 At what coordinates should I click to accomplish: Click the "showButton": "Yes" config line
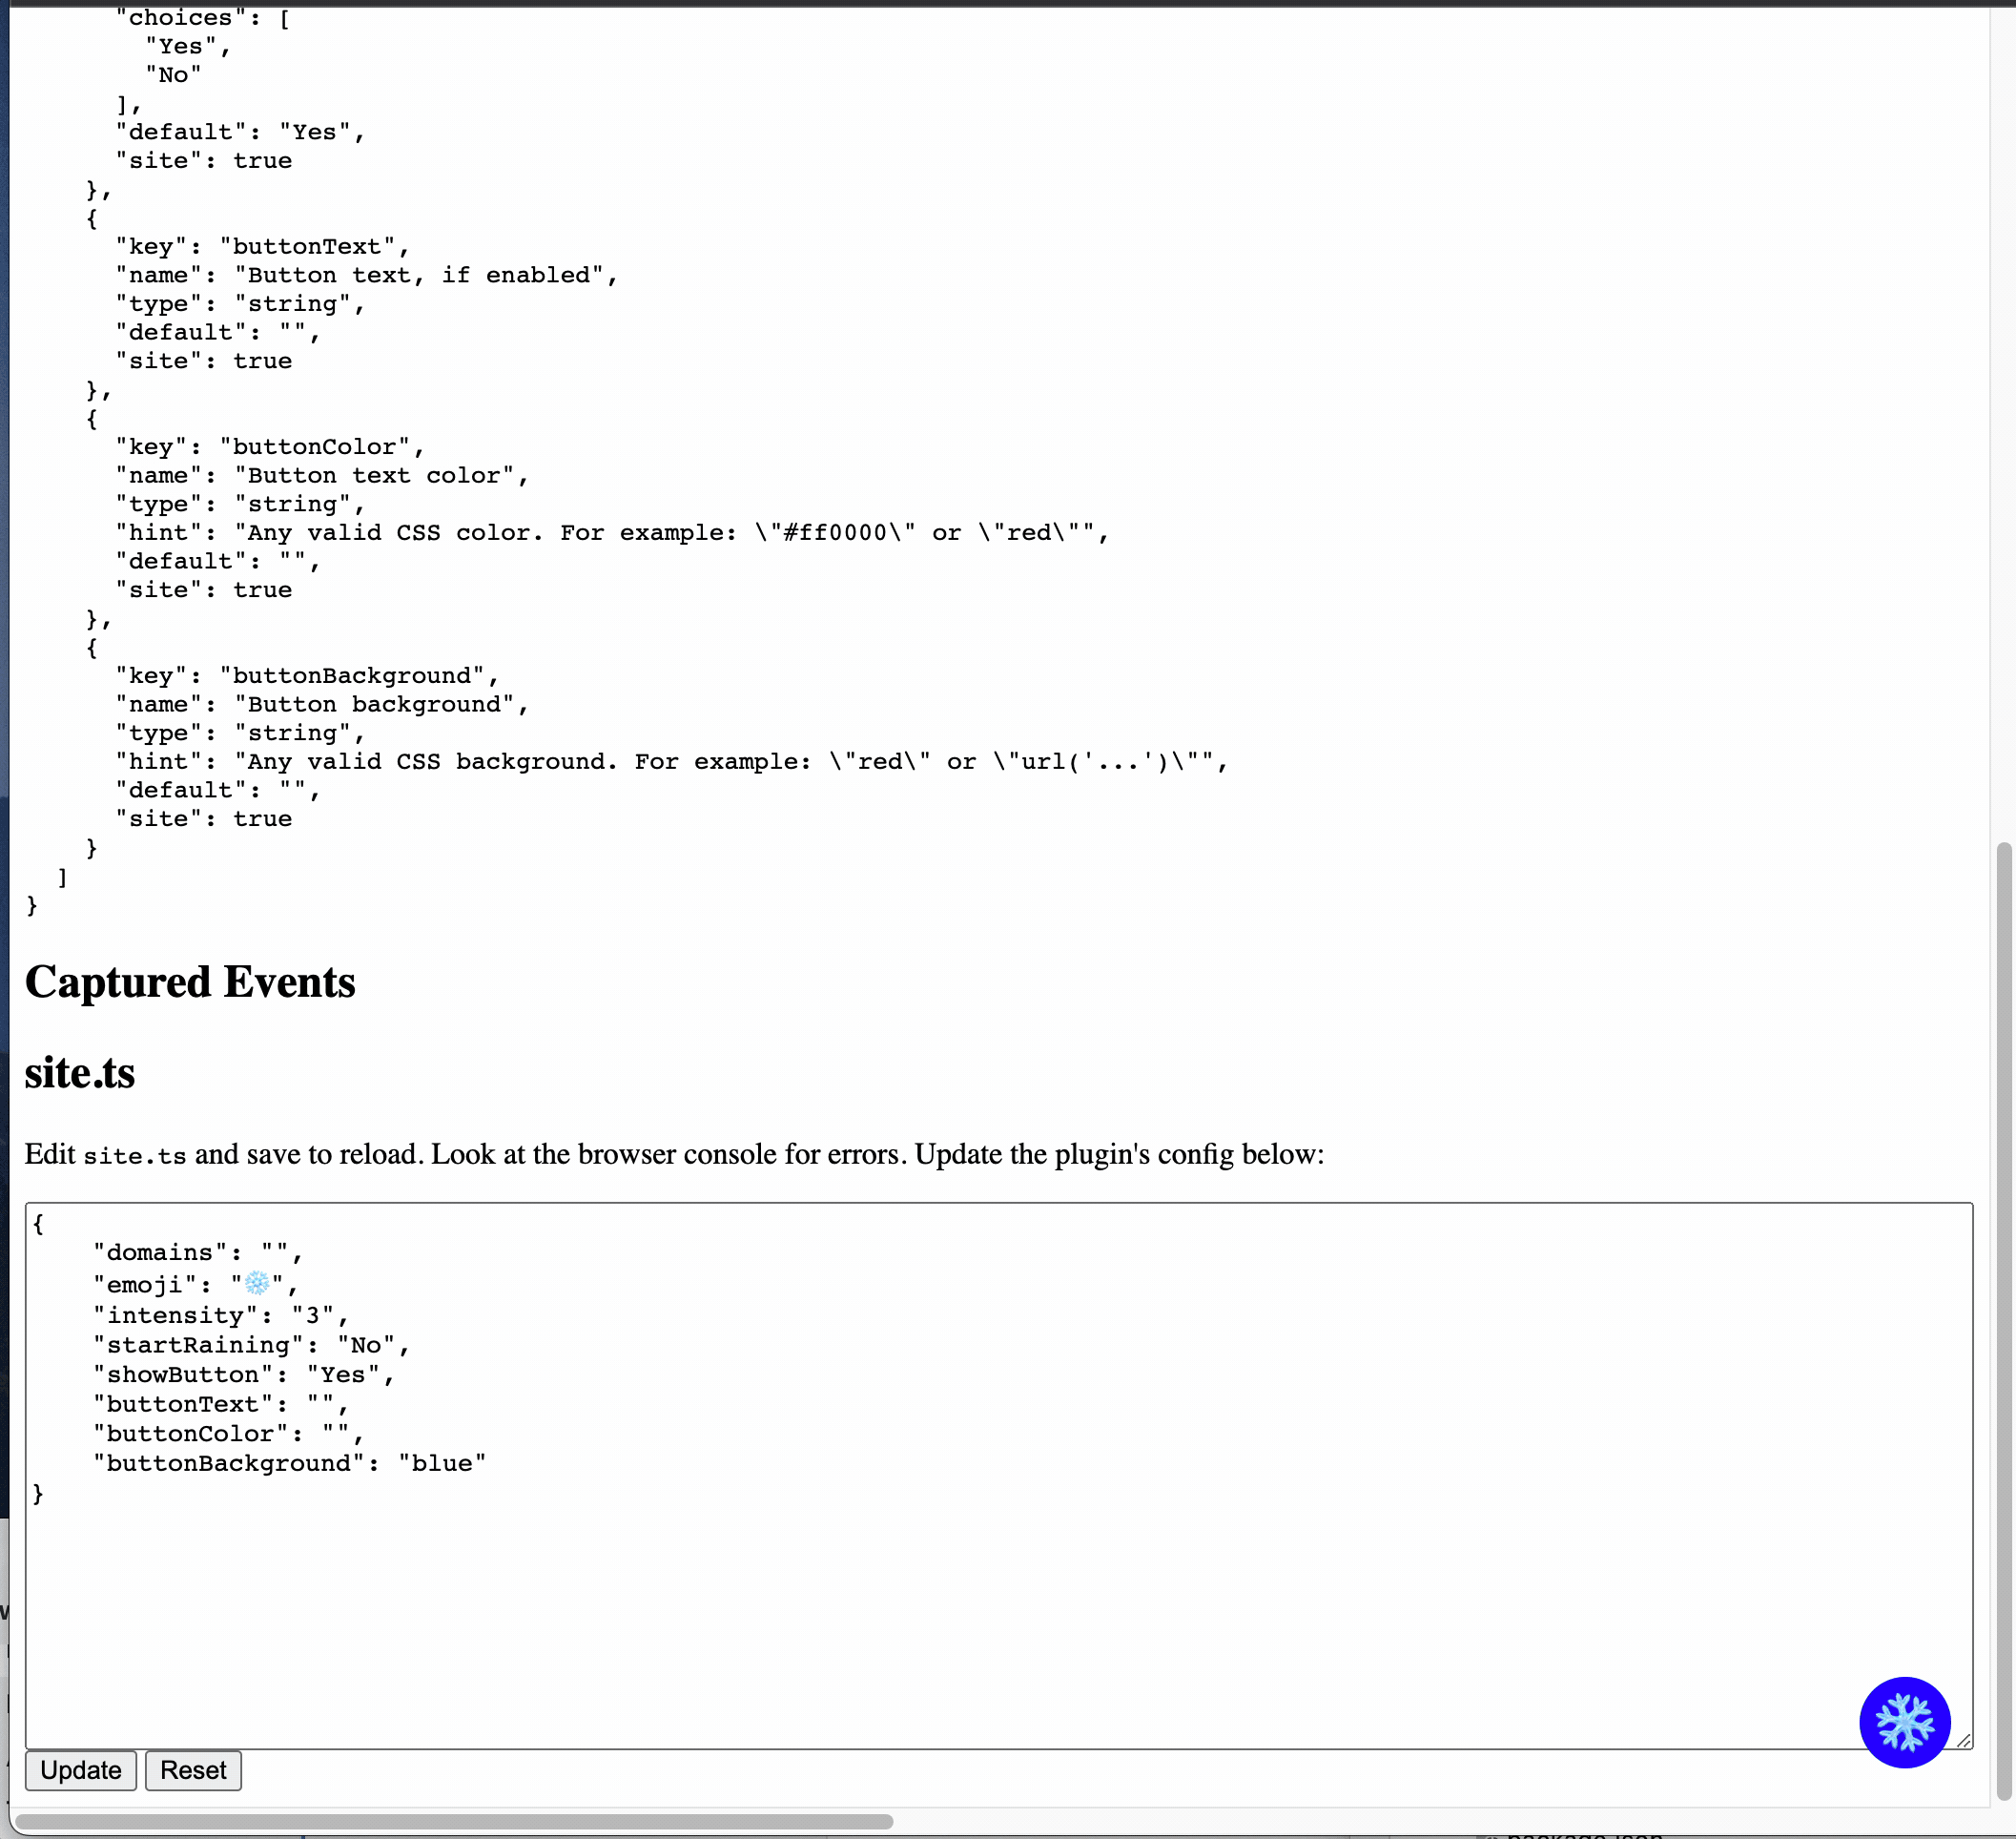pos(244,1375)
